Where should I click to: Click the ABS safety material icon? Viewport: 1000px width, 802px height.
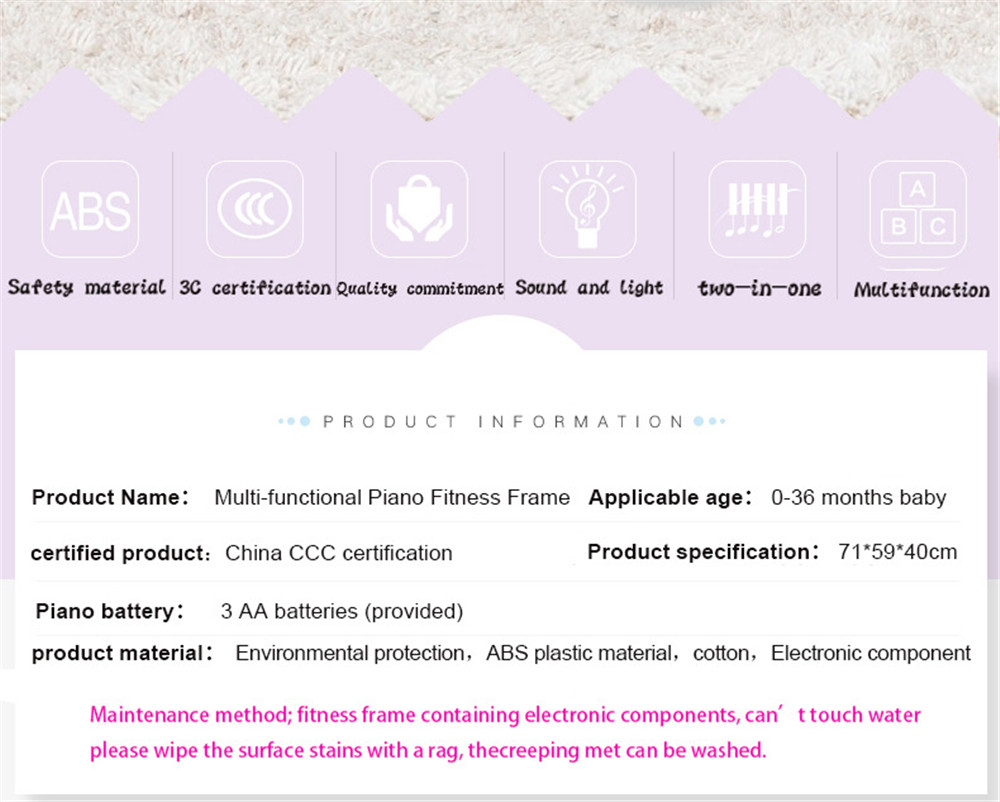pyautogui.click(x=90, y=209)
